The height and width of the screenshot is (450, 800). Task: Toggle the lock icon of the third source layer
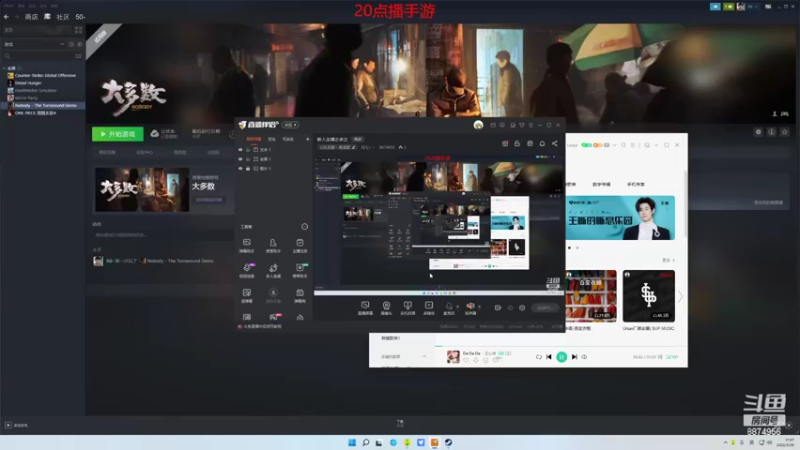[248, 168]
